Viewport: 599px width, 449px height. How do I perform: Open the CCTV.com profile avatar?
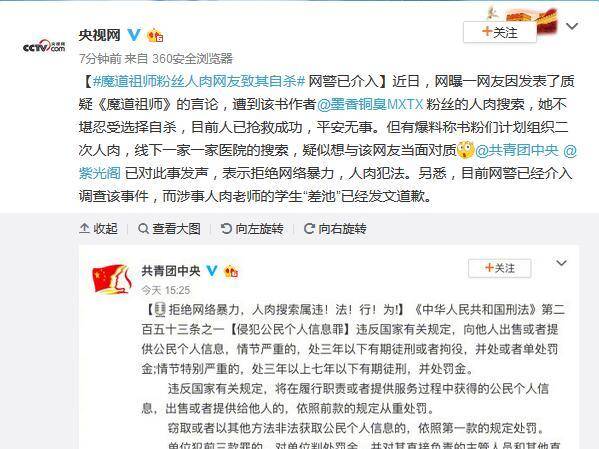[44, 46]
